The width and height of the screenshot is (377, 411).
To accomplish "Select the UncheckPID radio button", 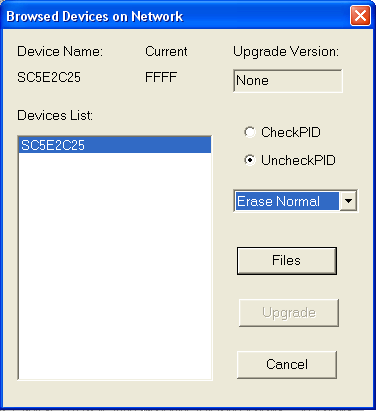I will 249,160.
